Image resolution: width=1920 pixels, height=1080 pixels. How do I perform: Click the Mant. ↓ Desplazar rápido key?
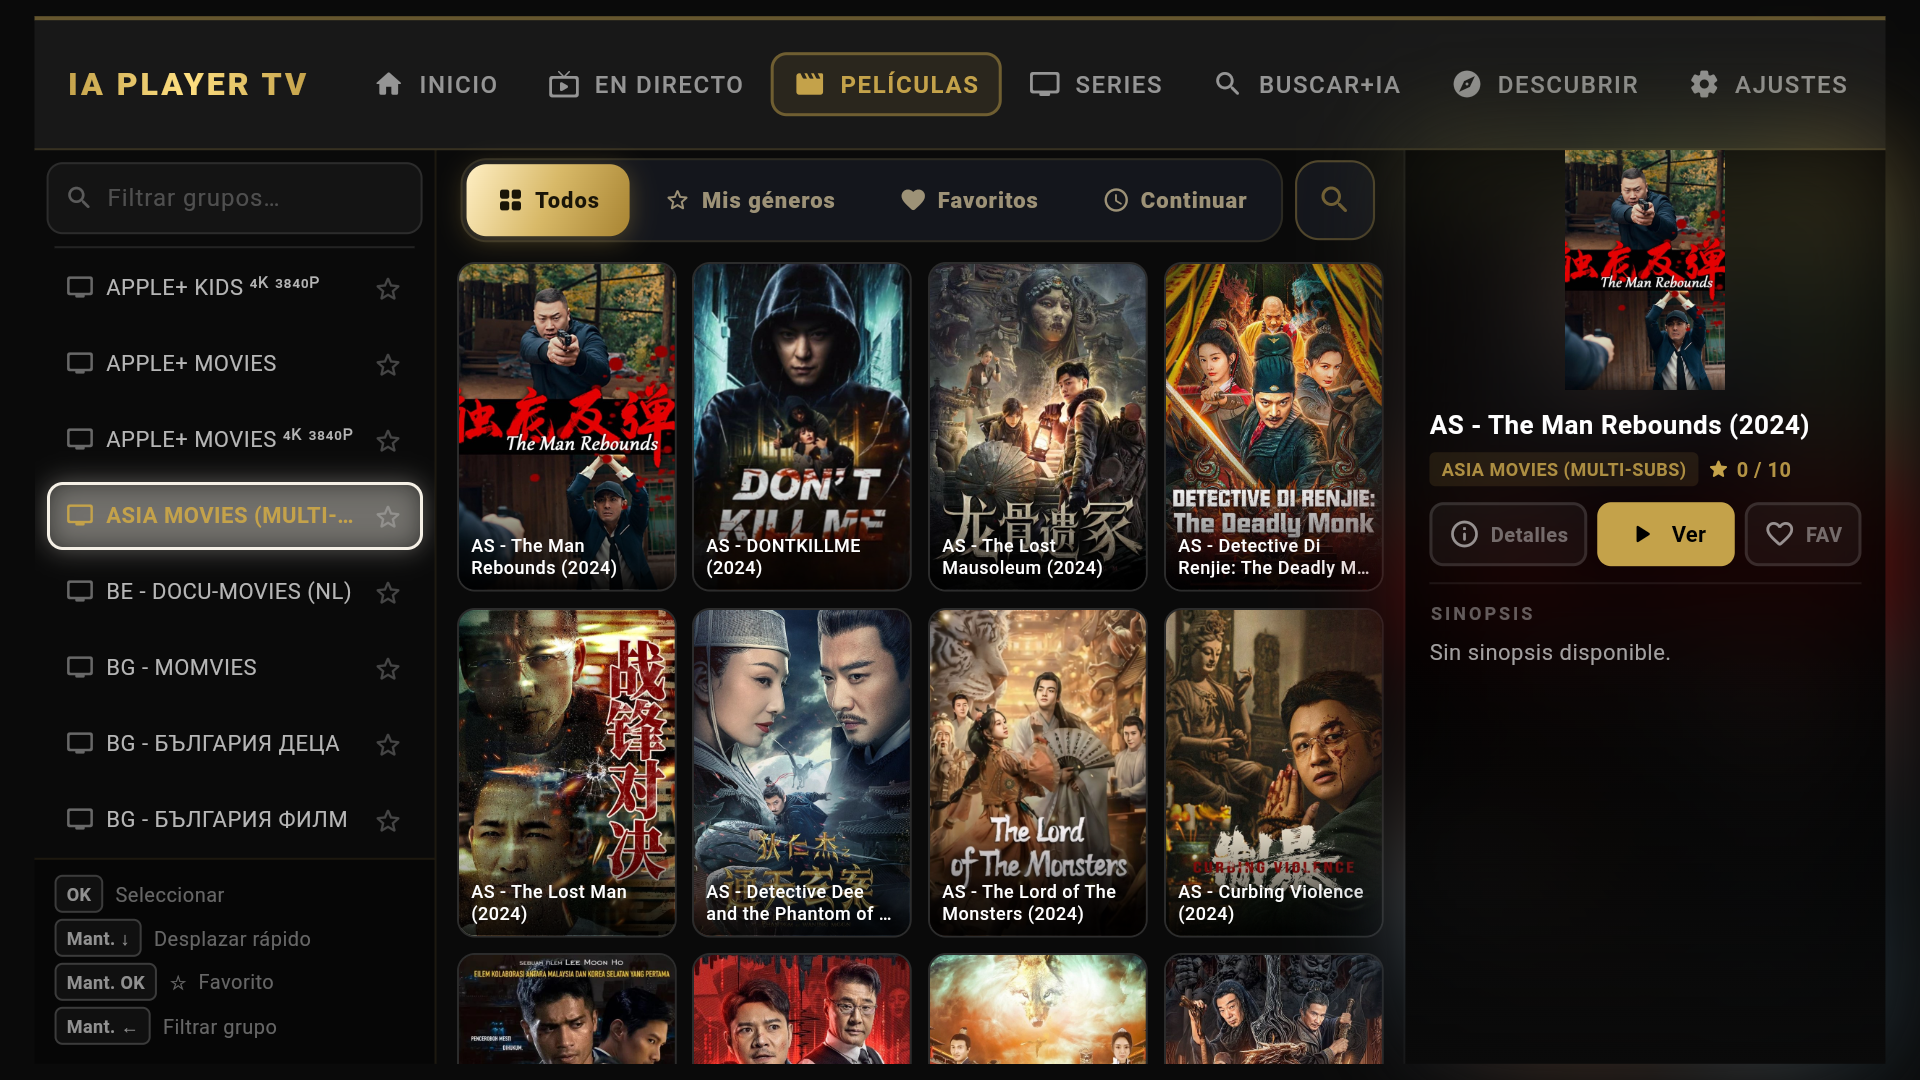[98, 939]
